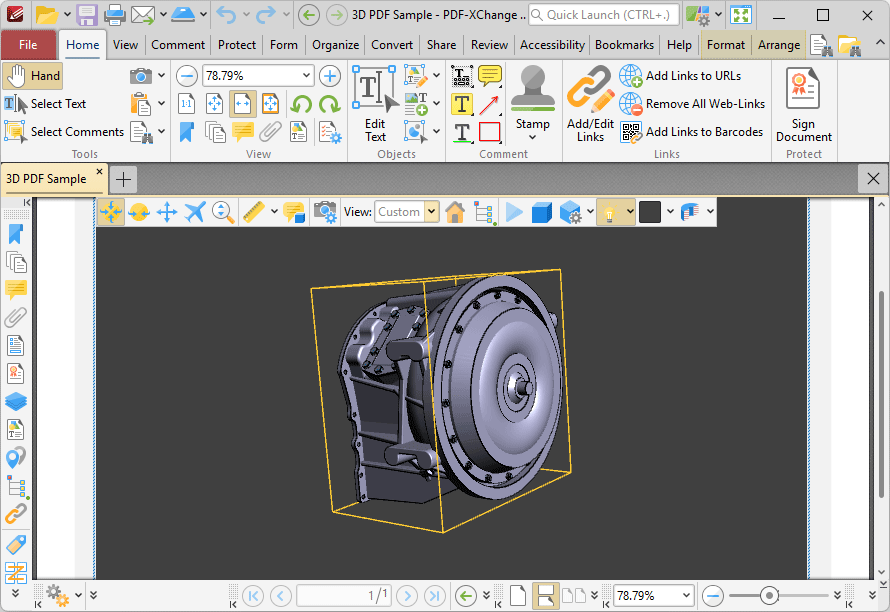The width and height of the screenshot is (890, 612).
Task: Open the File menu
Action: pyautogui.click(x=29, y=44)
